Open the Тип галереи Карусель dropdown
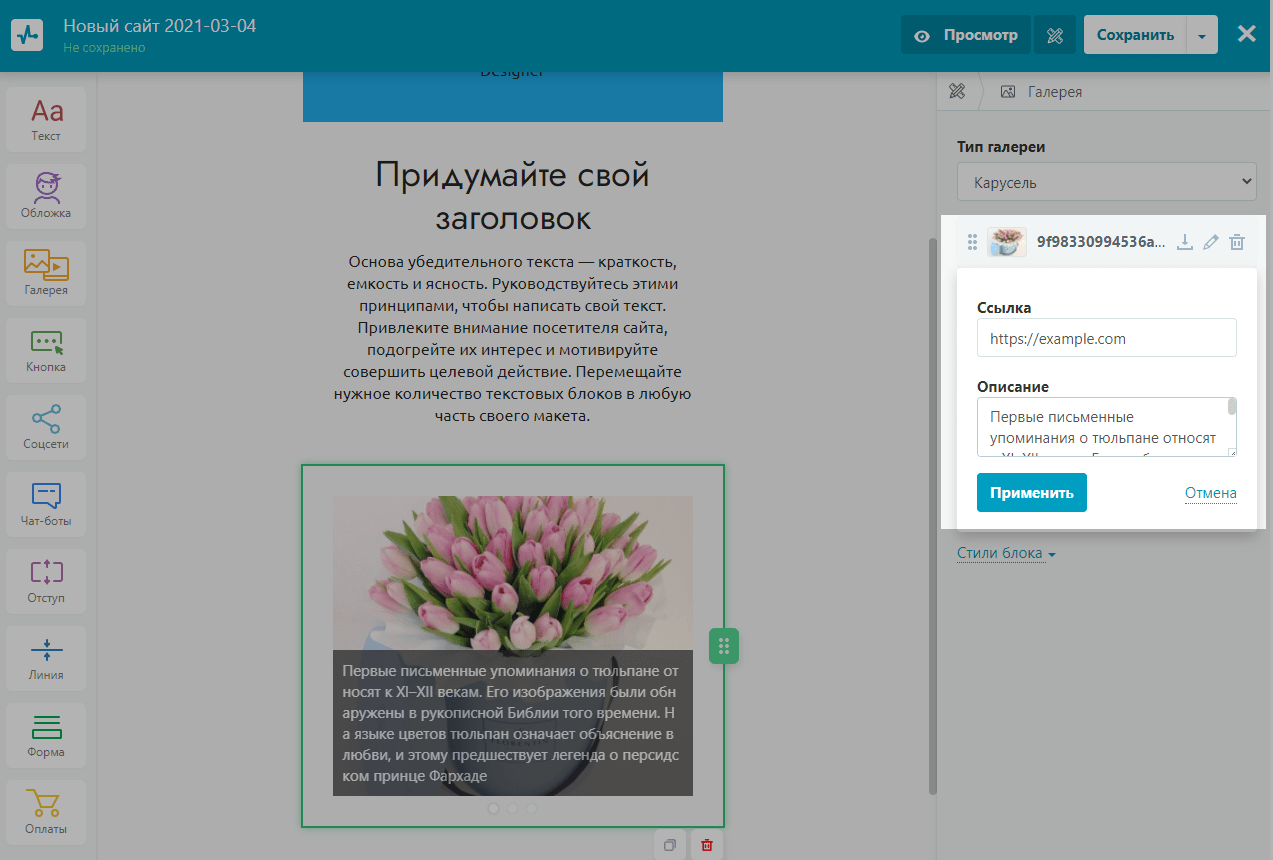 (x=1106, y=183)
